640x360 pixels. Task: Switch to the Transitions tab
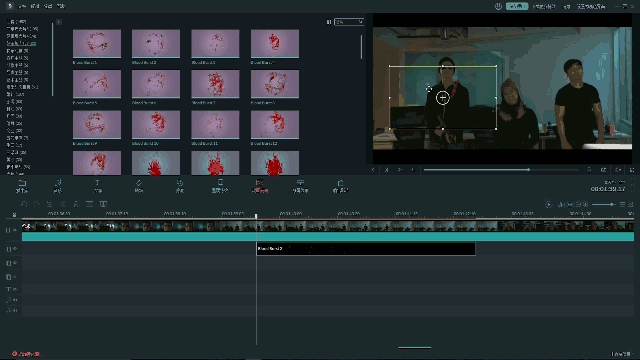coord(139,186)
